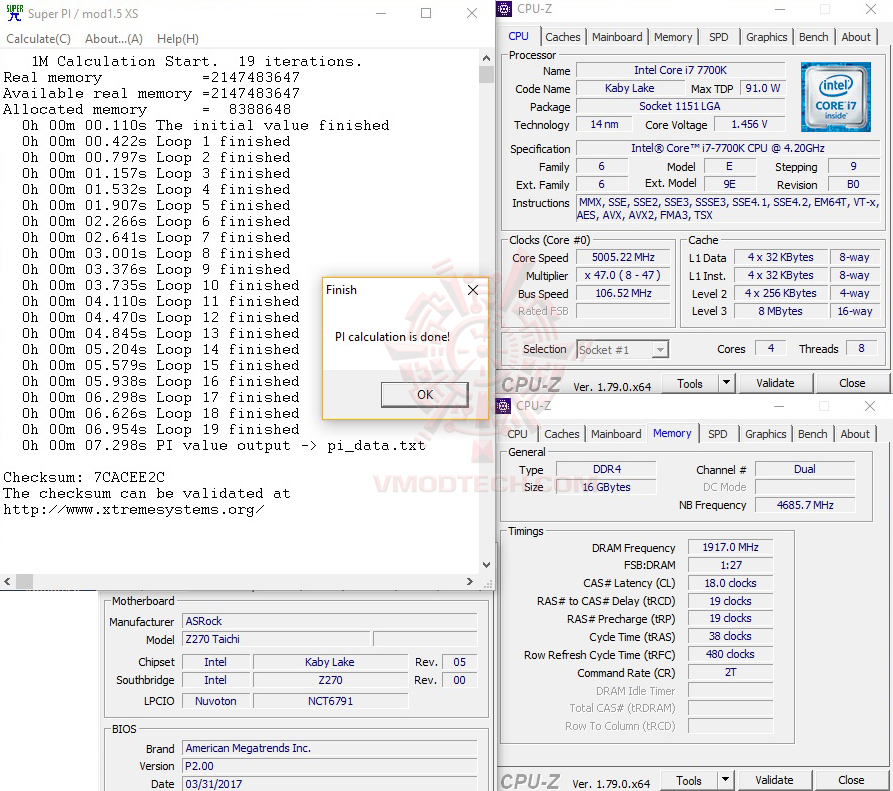Image resolution: width=893 pixels, height=791 pixels.
Task: Maximize the Super PI window
Action: 425,13
